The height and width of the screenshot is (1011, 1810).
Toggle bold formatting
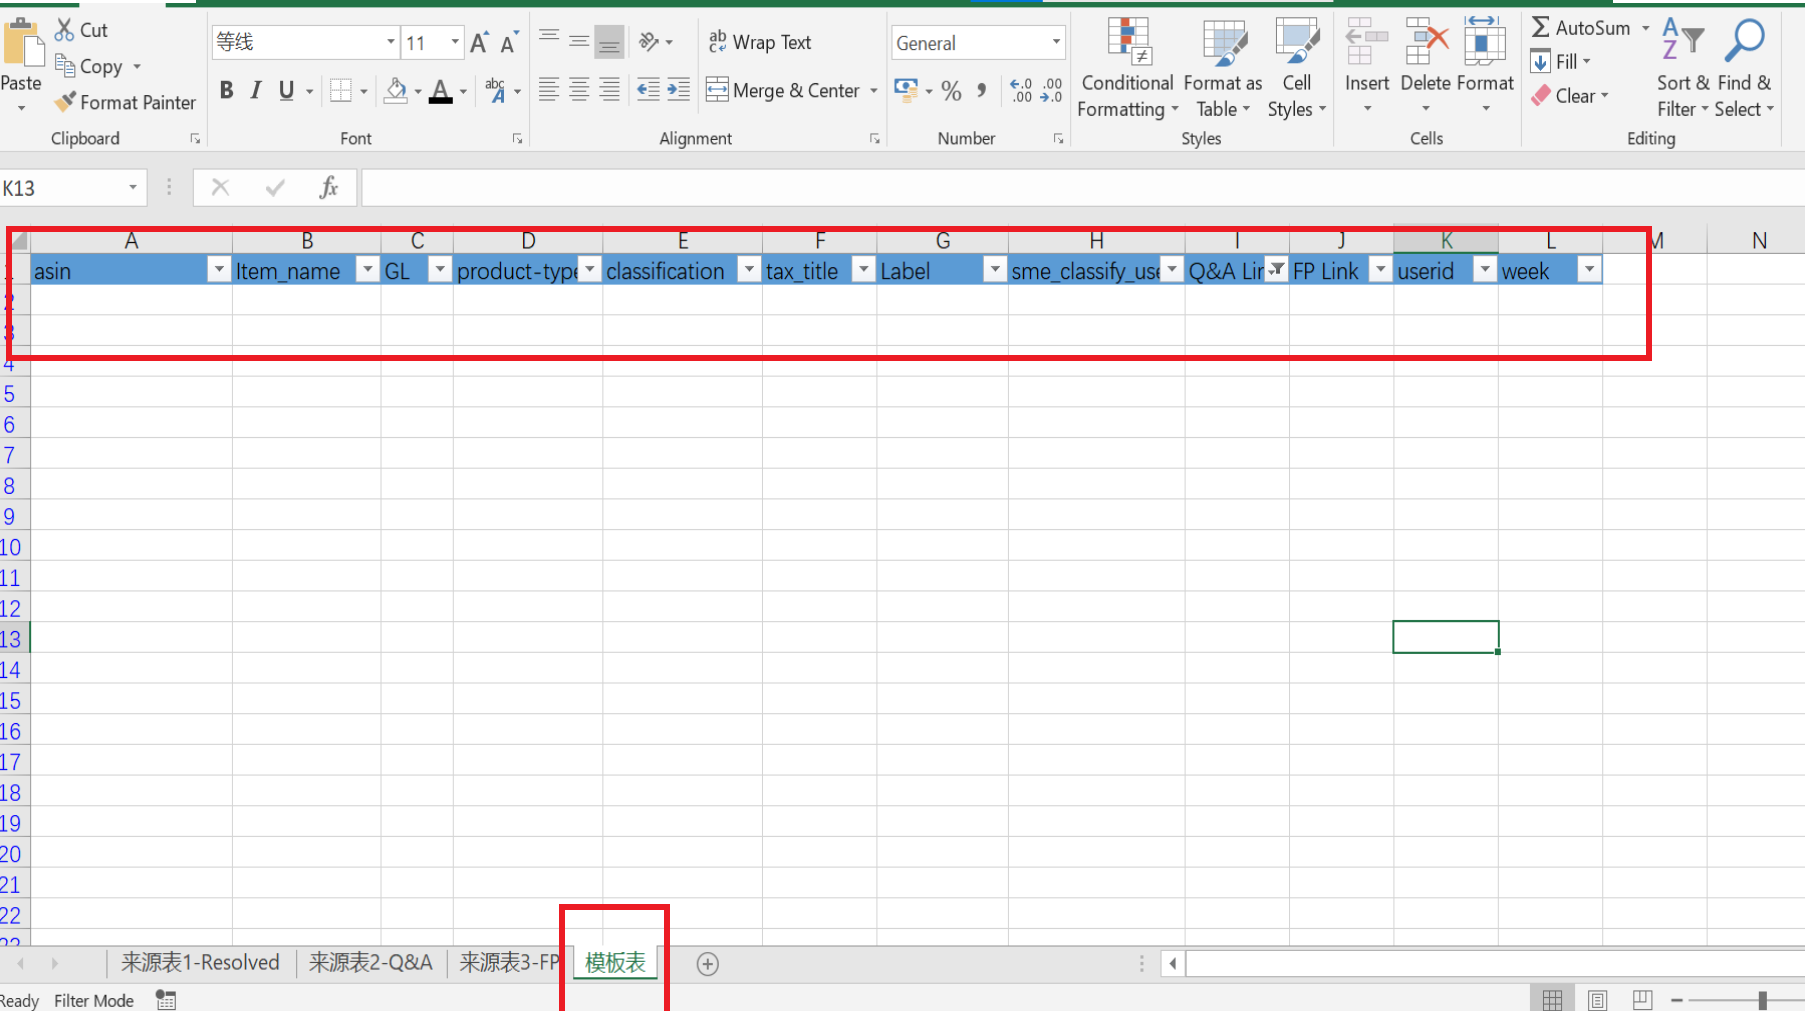(227, 91)
